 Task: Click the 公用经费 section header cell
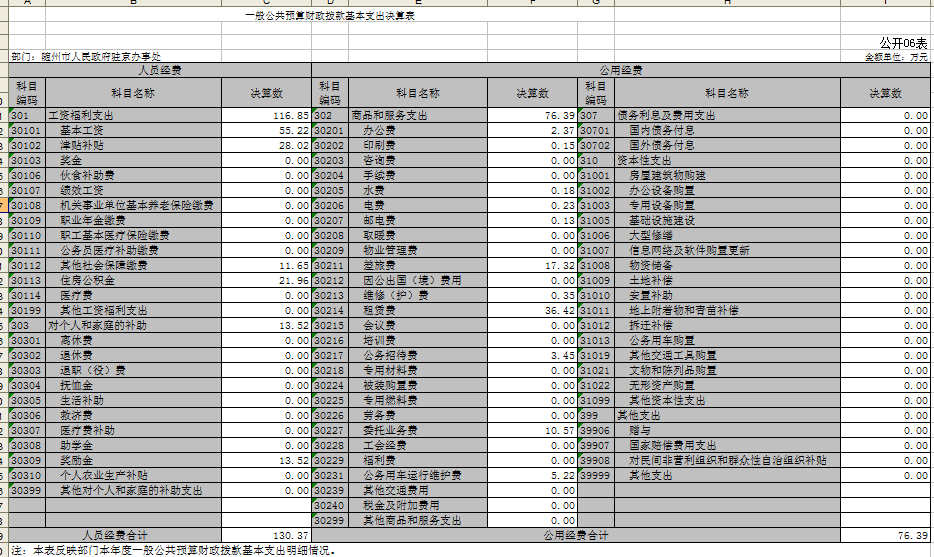coord(620,71)
